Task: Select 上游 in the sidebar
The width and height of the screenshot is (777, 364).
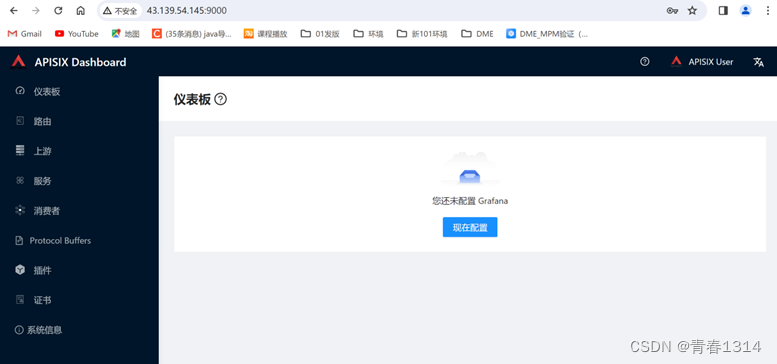Action: point(79,151)
